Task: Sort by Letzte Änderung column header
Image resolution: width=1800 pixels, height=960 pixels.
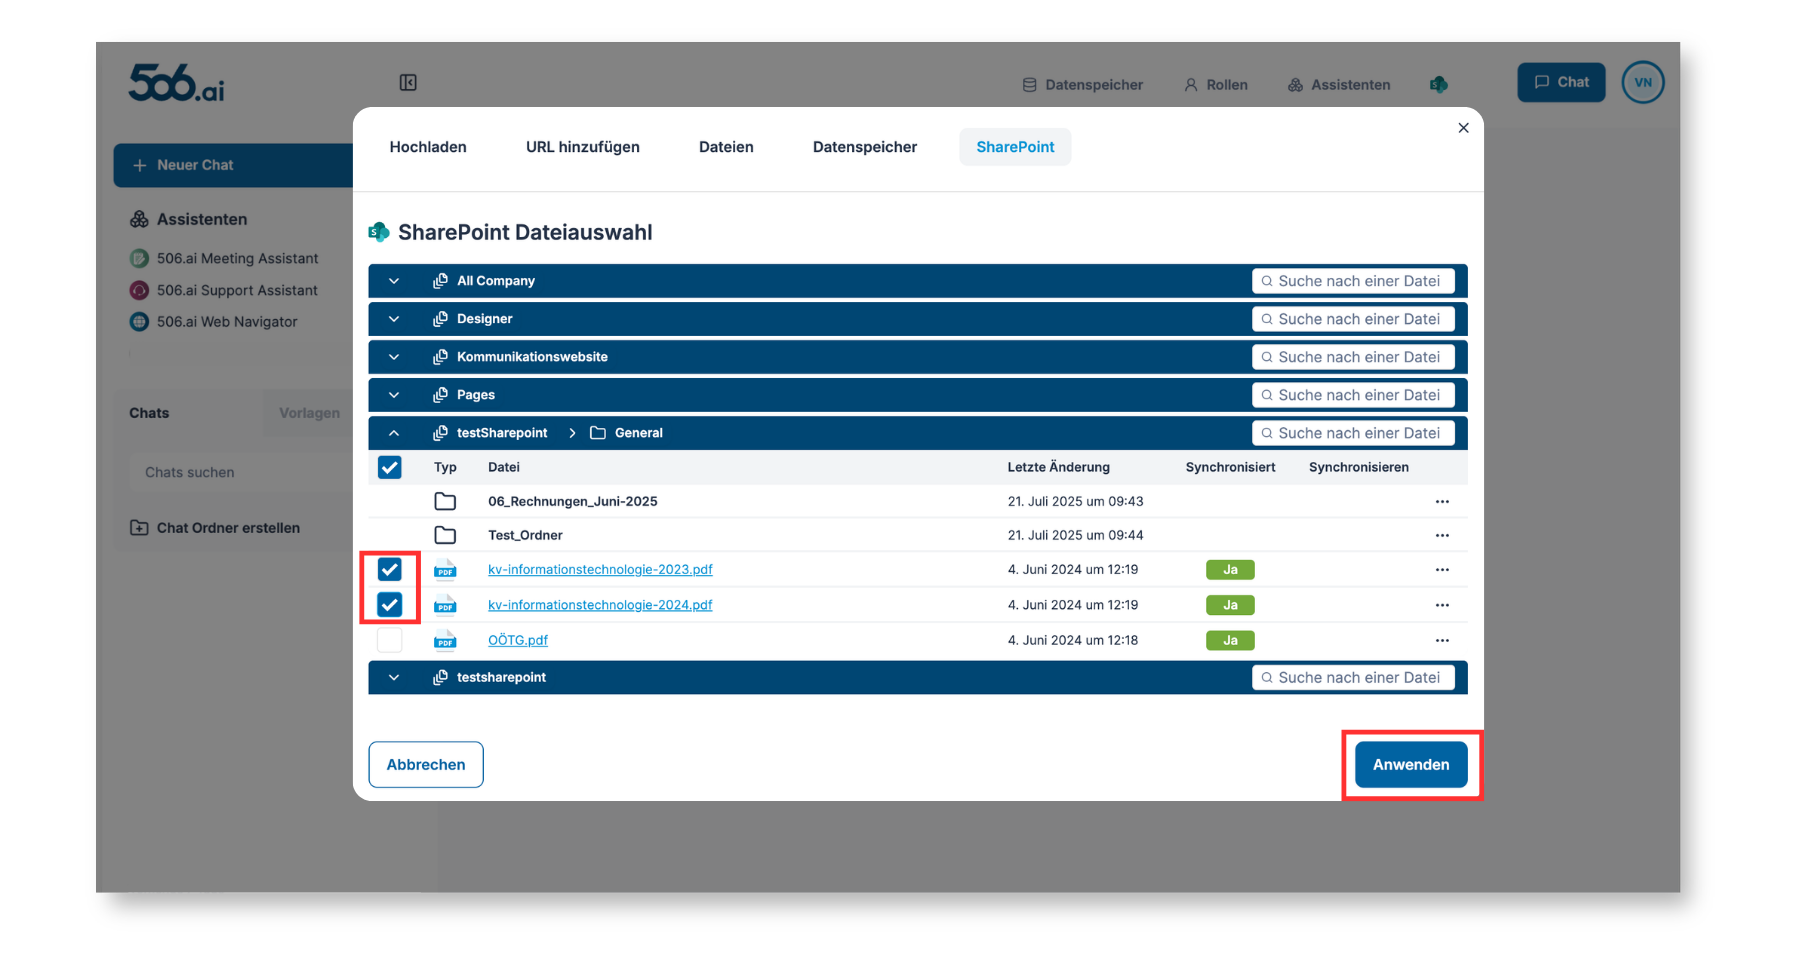Action: coord(1058,467)
